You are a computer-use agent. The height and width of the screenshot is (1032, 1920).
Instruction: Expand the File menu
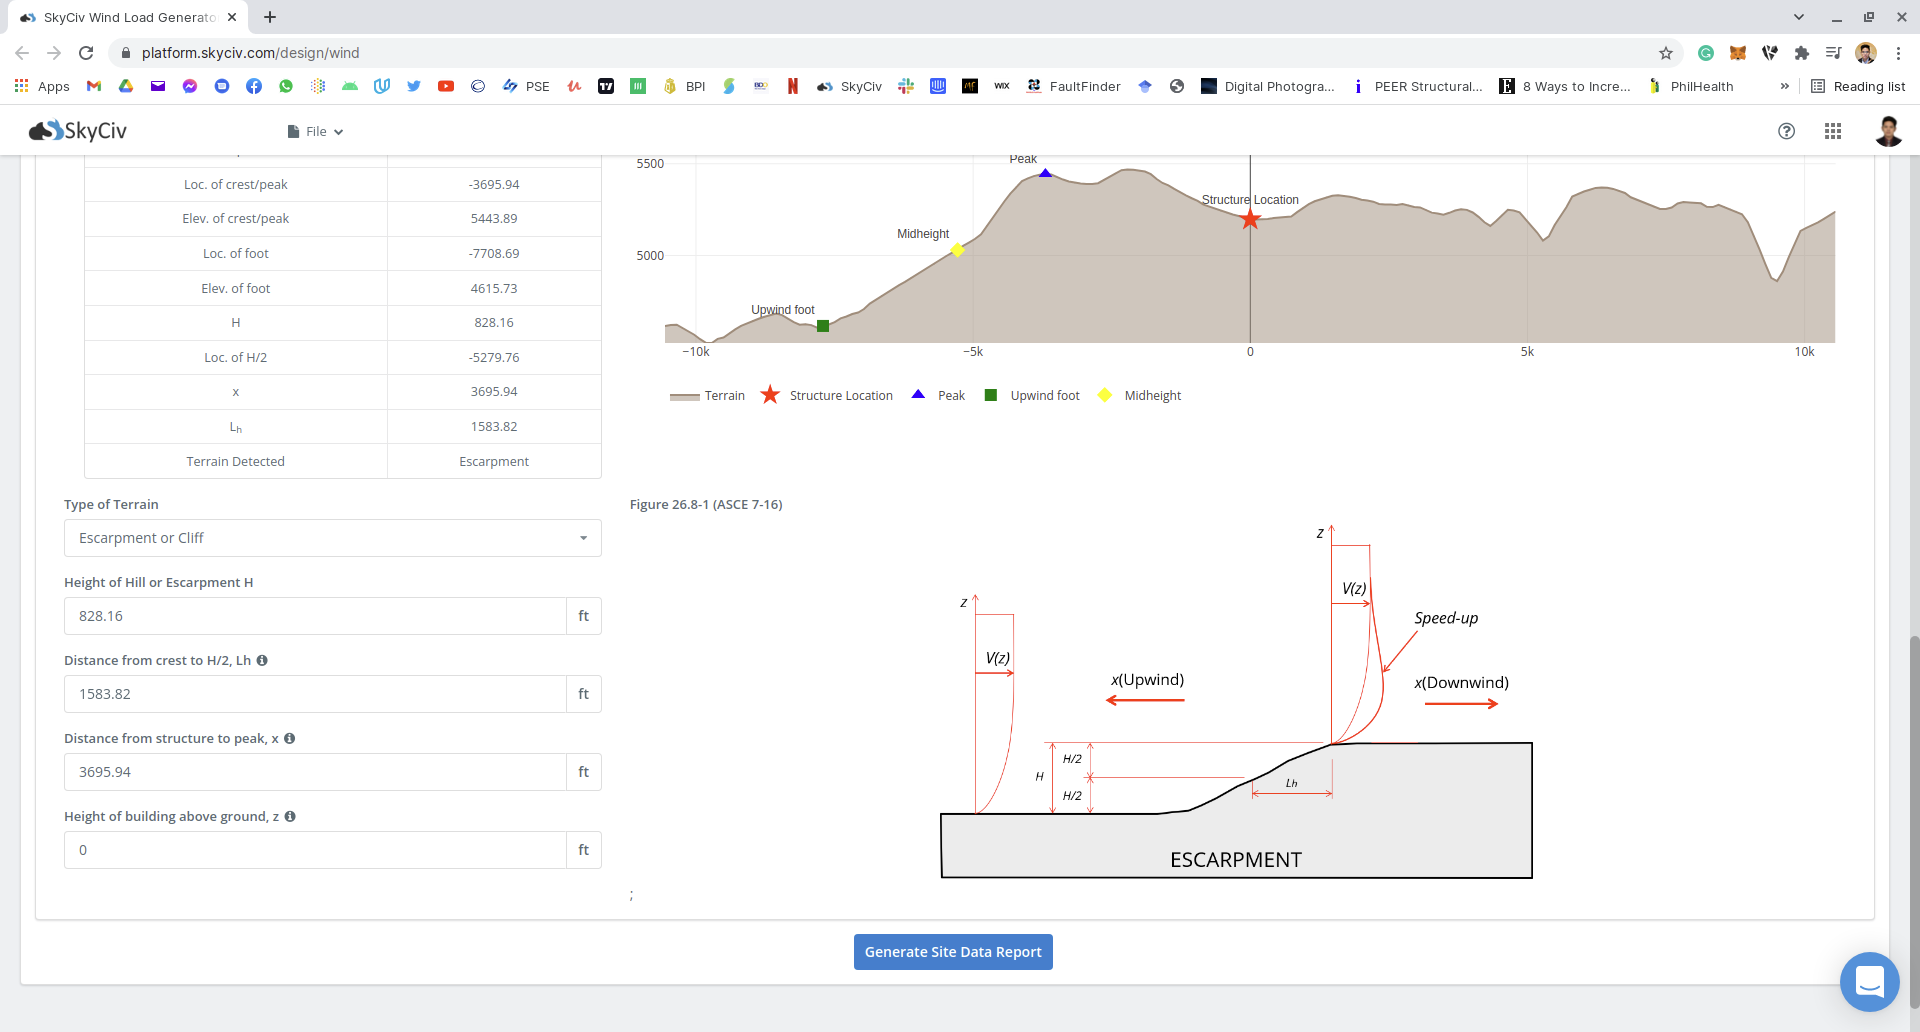[316, 131]
